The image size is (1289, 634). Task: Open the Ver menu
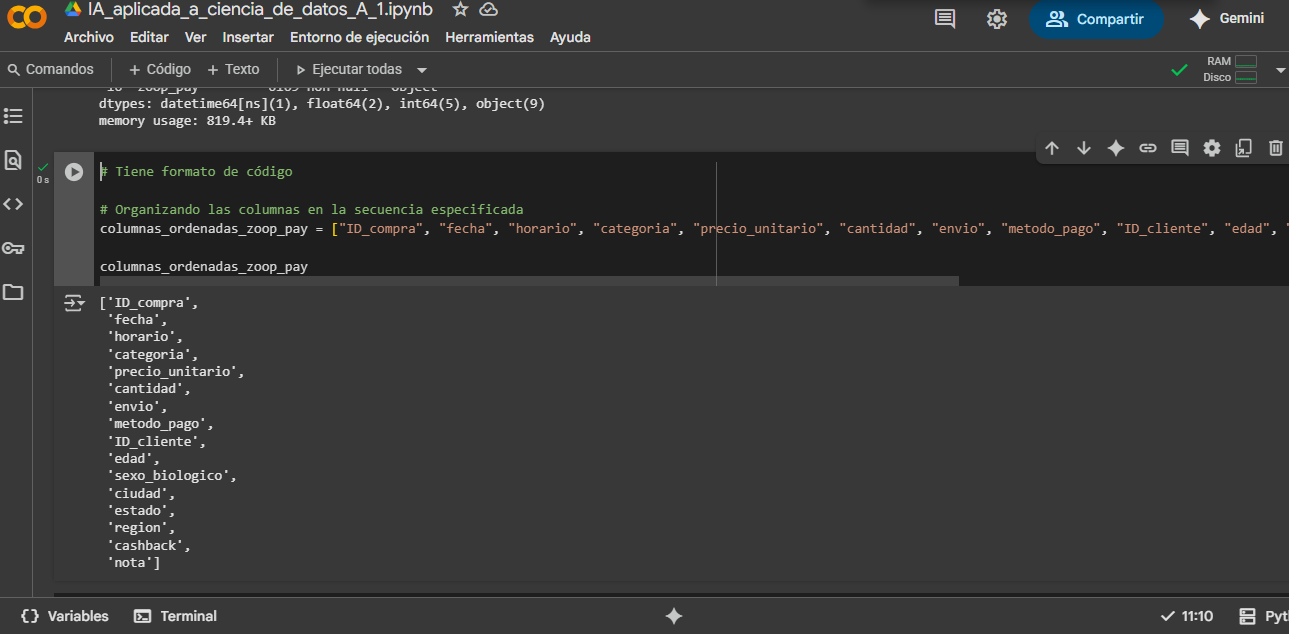pos(195,37)
